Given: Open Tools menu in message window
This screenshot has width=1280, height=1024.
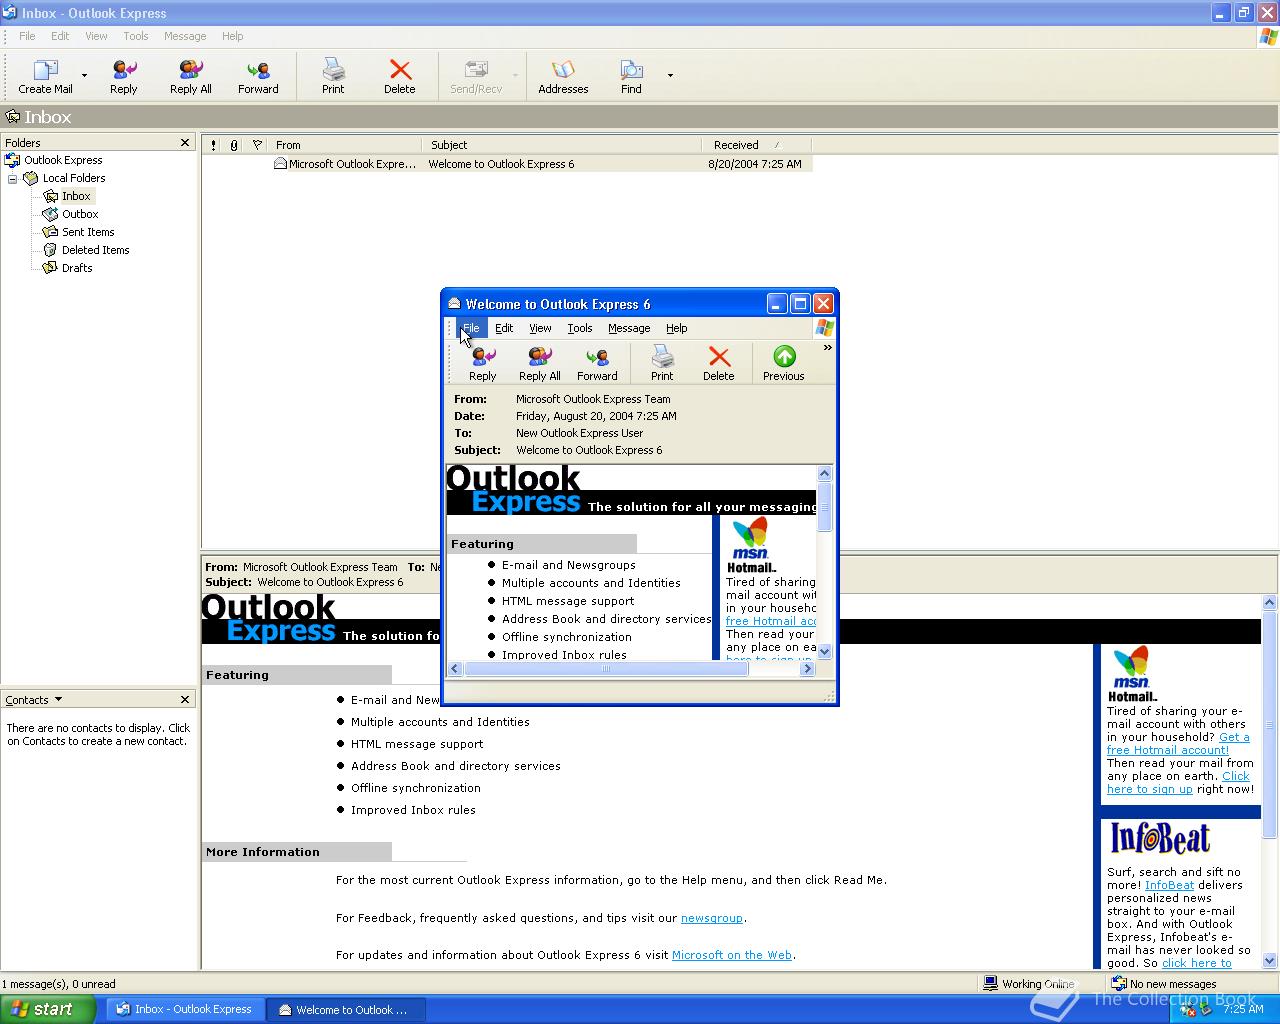Looking at the screenshot, I should coord(580,328).
